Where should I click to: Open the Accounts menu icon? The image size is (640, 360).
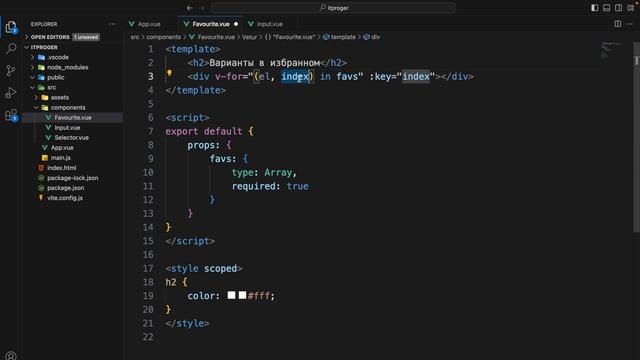(11, 356)
